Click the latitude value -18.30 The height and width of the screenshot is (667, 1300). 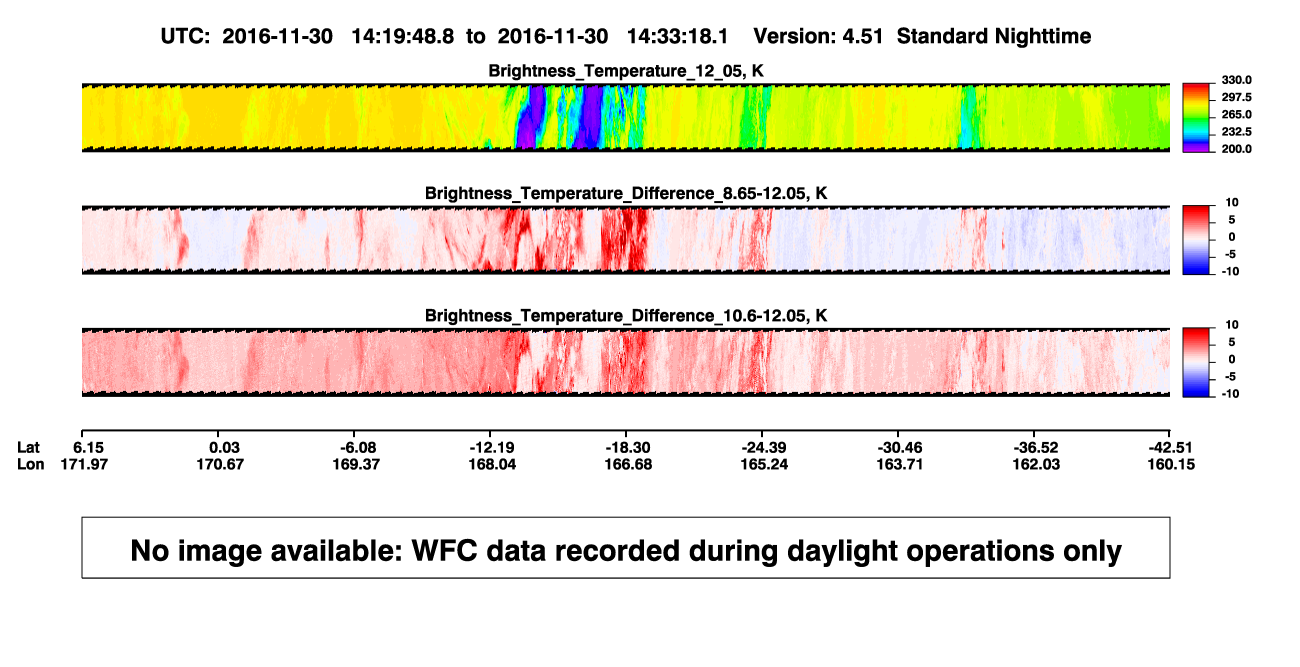point(628,447)
